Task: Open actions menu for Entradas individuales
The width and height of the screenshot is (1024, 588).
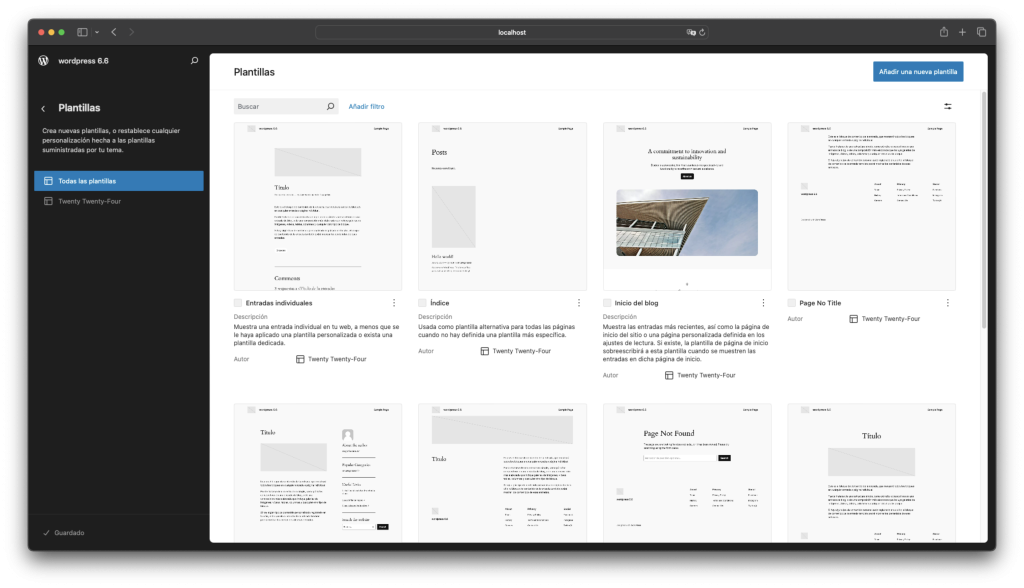Action: (x=394, y=303)
